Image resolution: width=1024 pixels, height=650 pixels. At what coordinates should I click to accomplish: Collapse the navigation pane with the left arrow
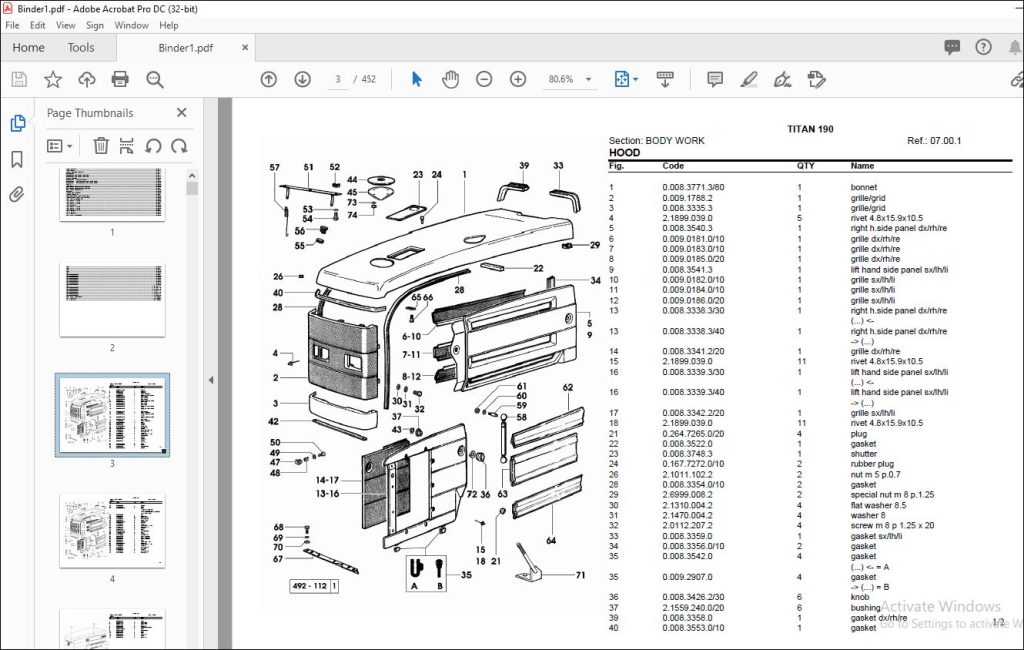pyautogui.click(x=211, y=380)
